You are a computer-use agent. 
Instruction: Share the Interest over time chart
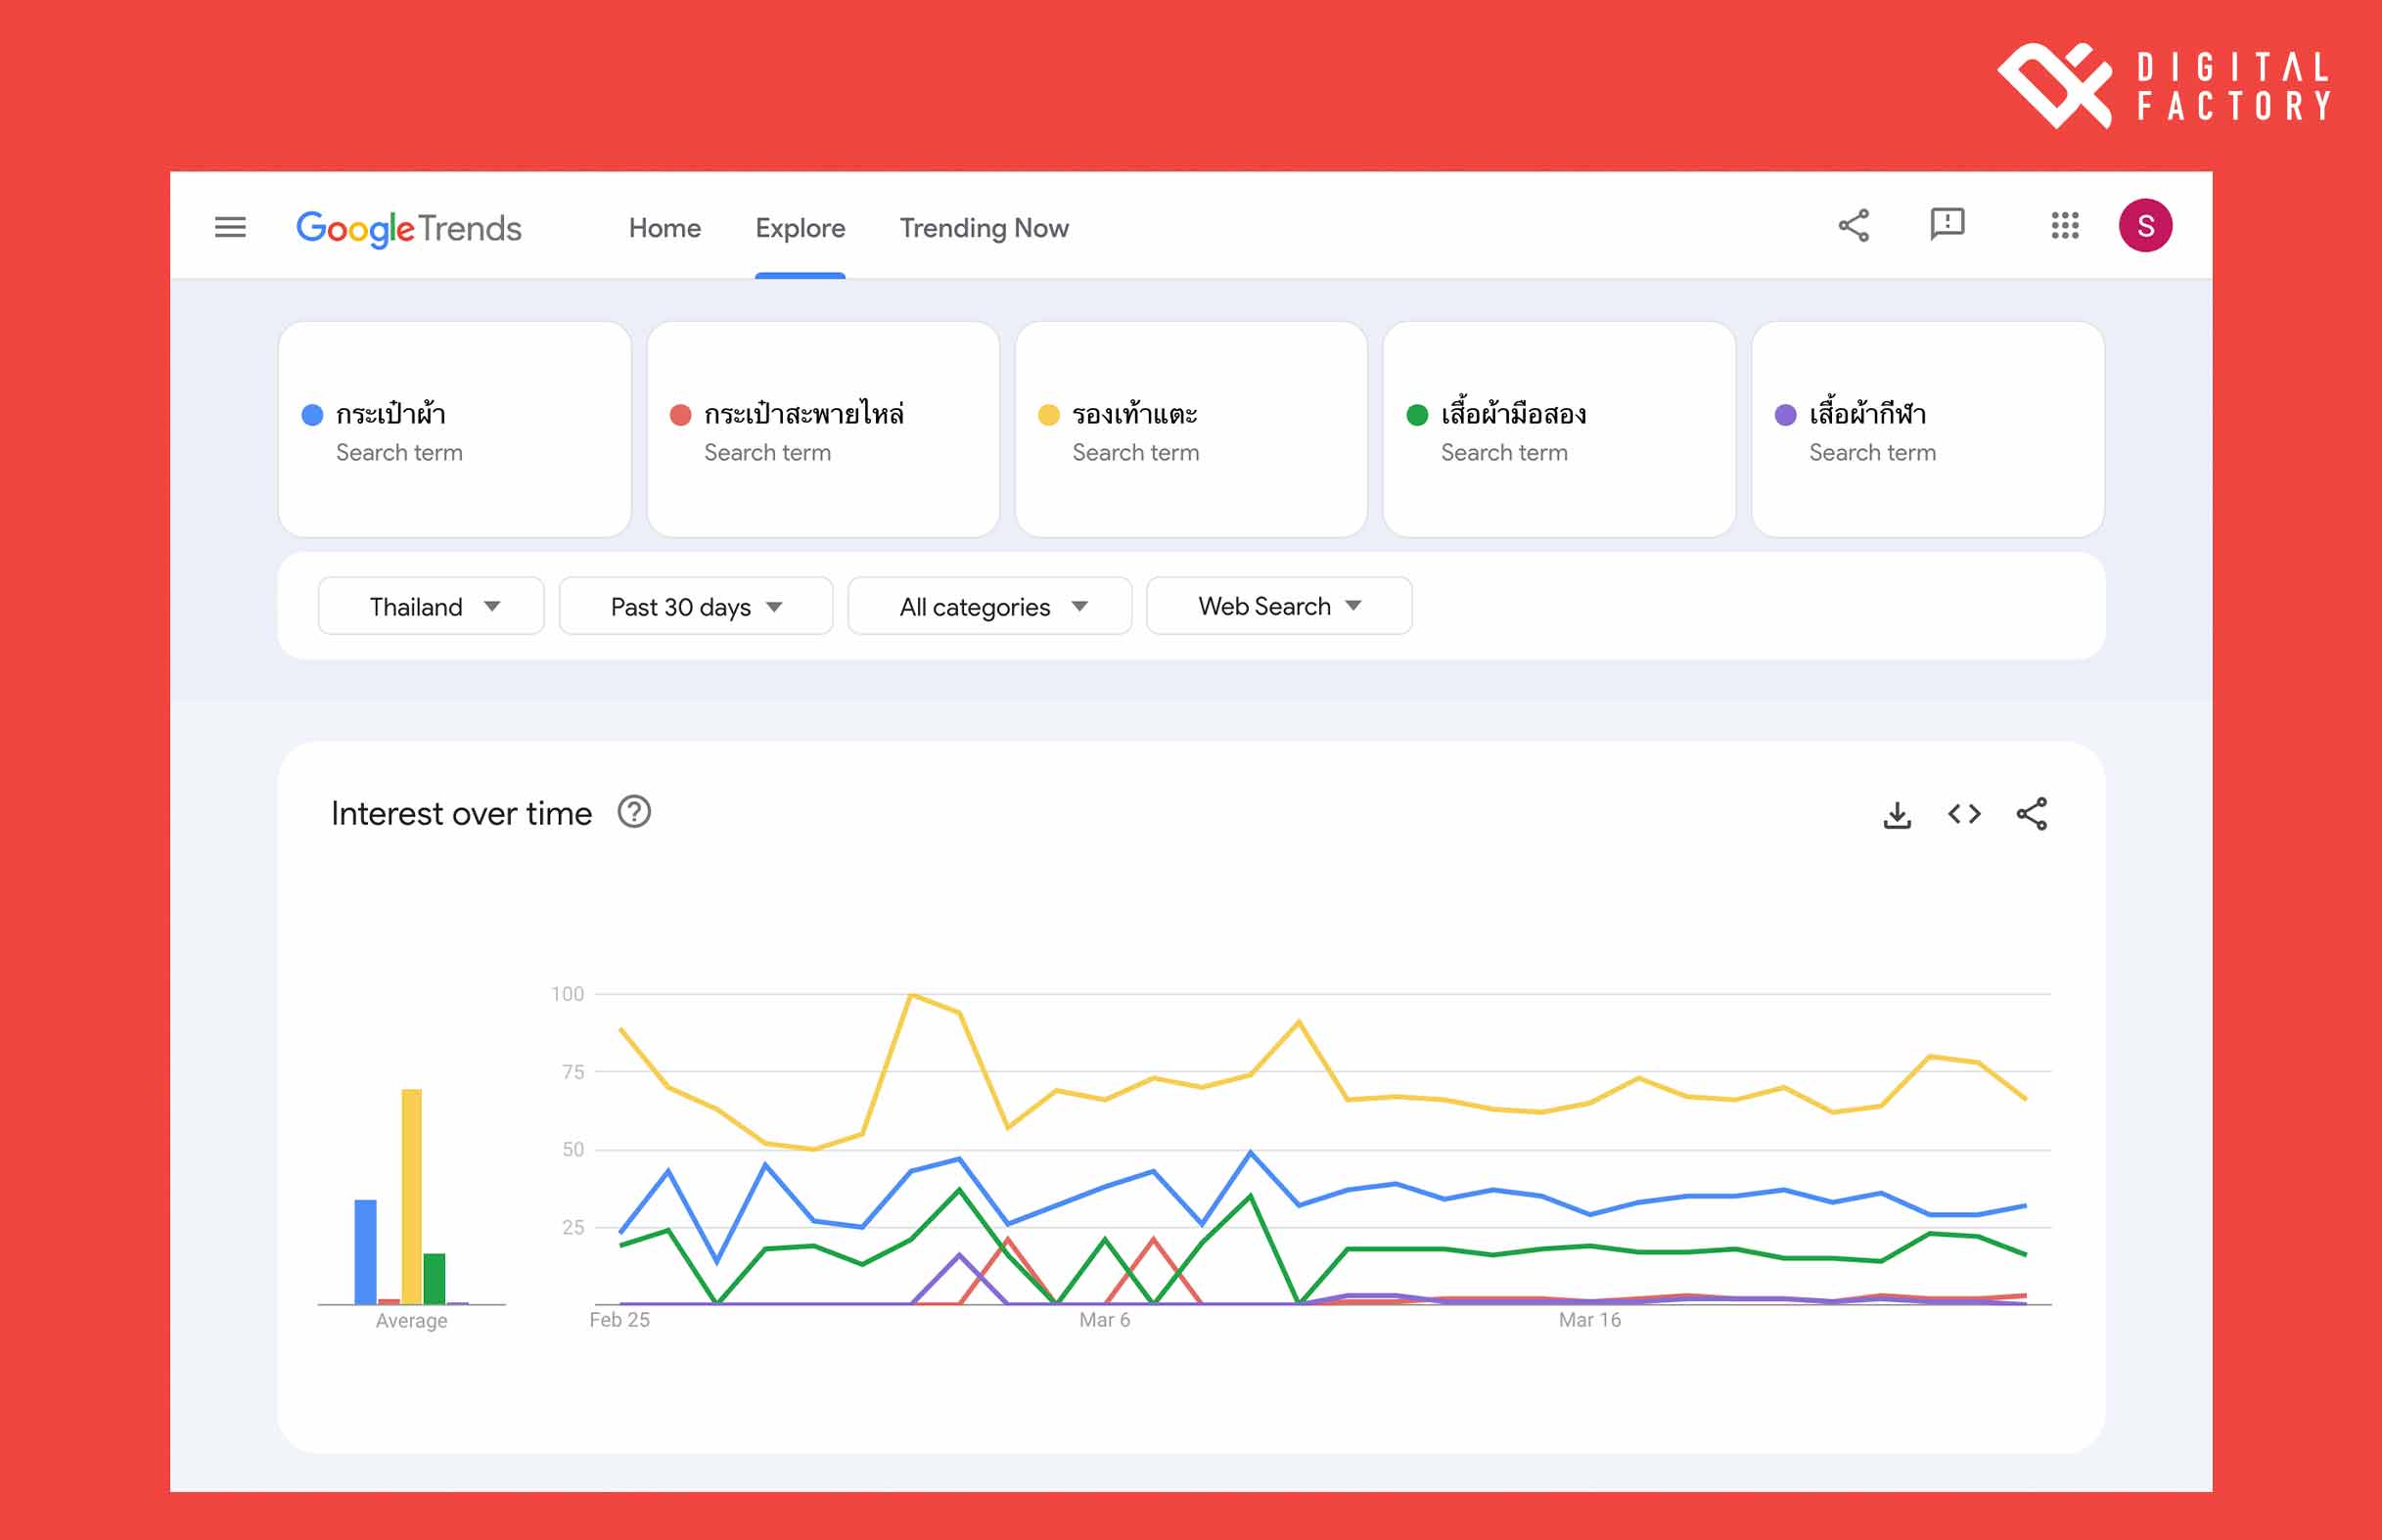2031,814
